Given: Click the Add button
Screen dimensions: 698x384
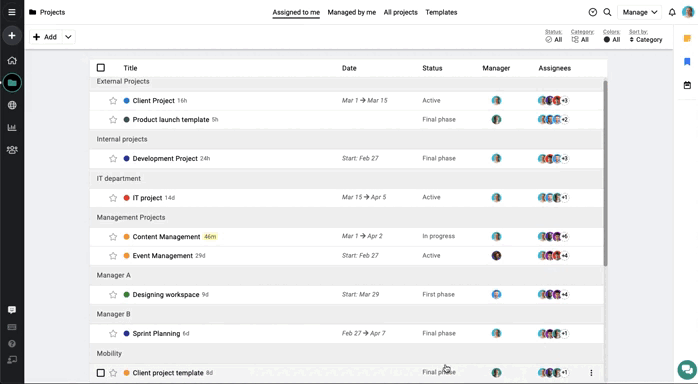Looking at the screenshot, I should pyautogui.click(x=45, y=37).
